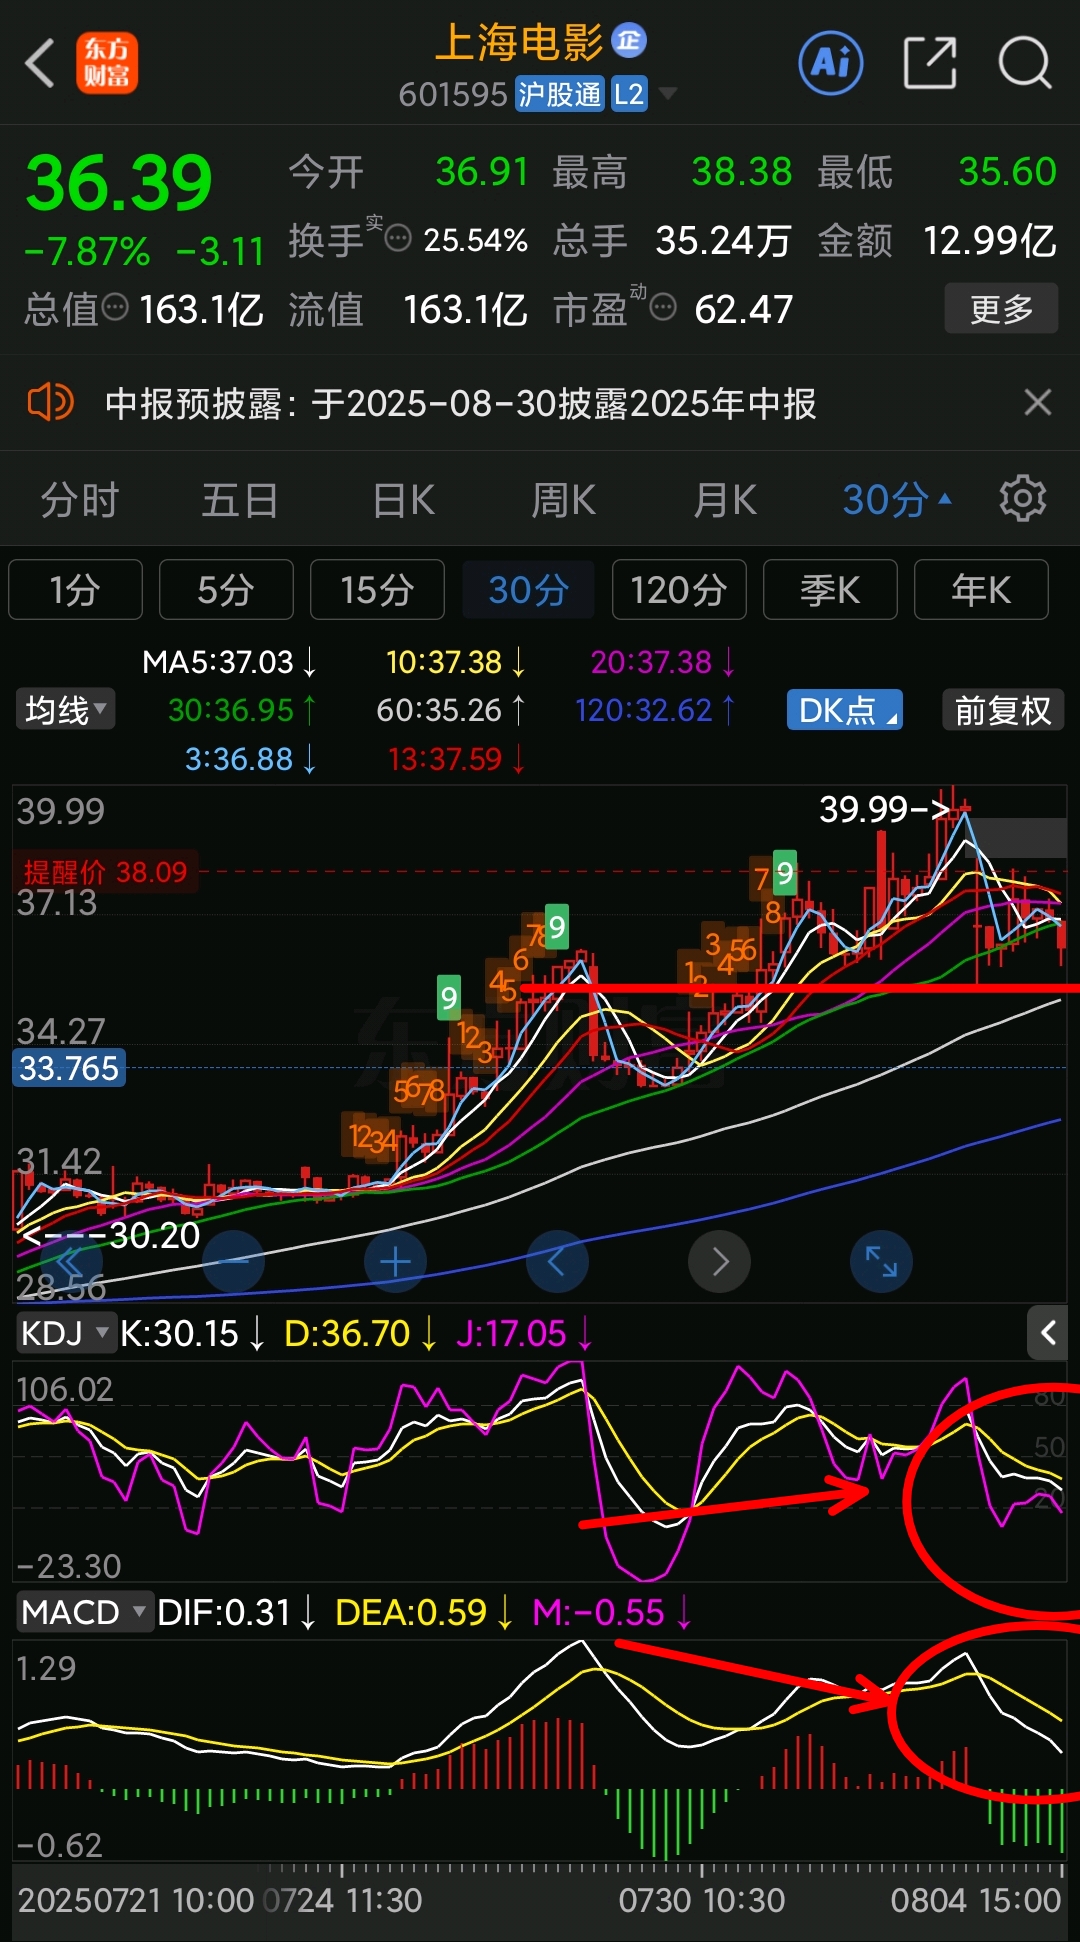
Task: Open the KDJ indicator dropdown
Action: click(x=66, y=1333)
